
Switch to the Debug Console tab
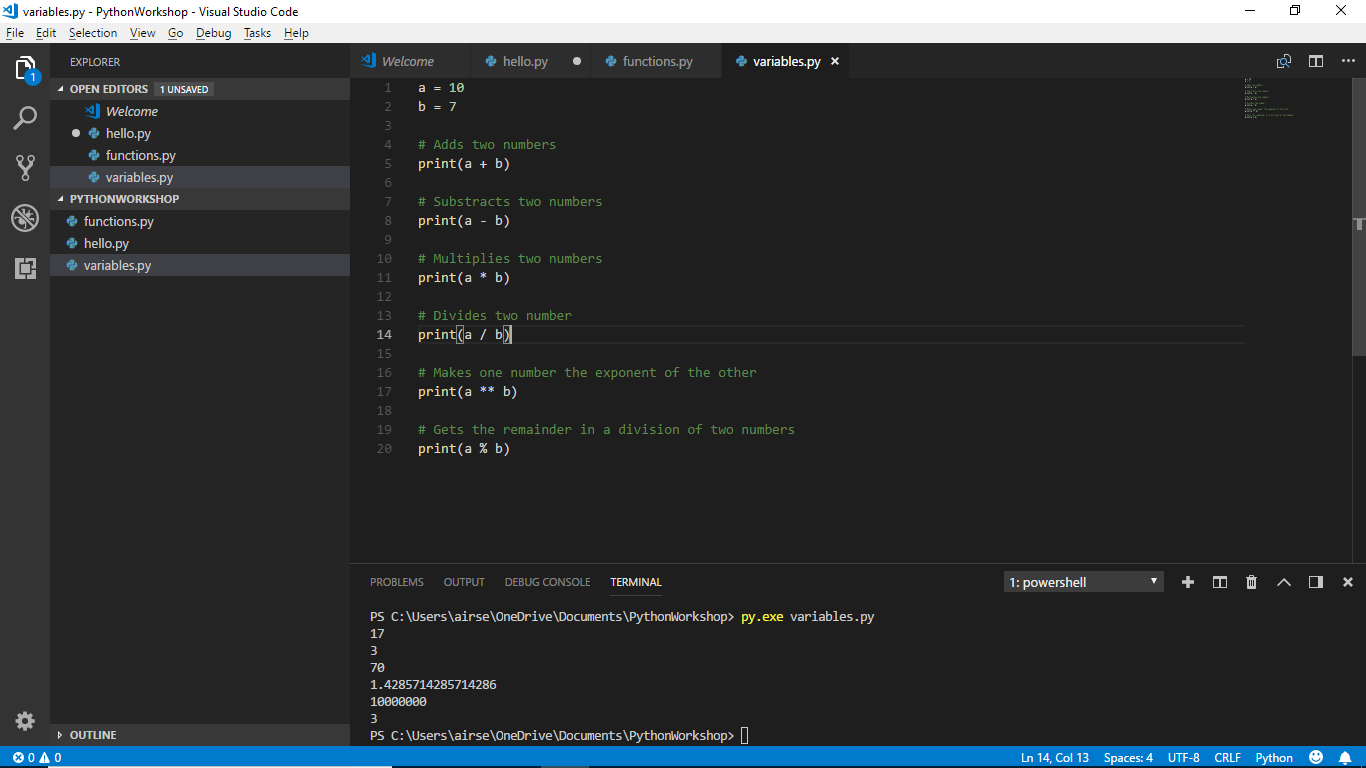[x=547, y=582]
